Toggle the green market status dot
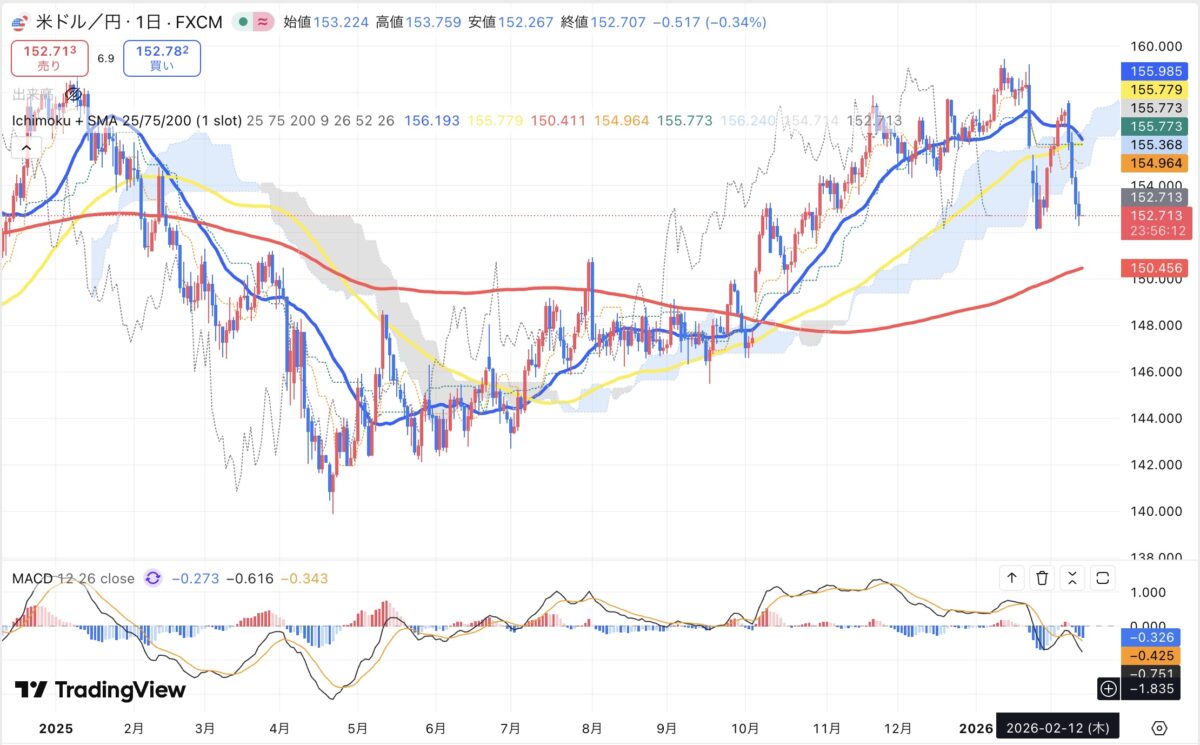This screenshot has height=745, width=1200. 245,21
